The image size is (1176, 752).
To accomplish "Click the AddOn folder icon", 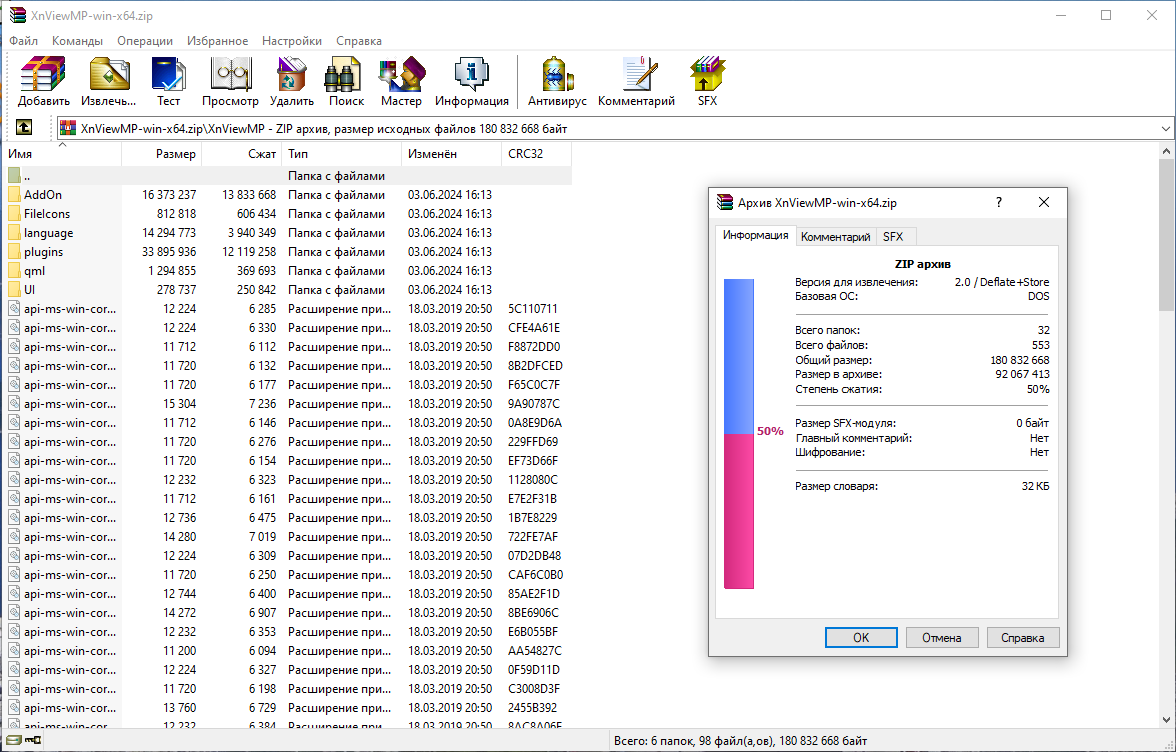I will (14, 195).
